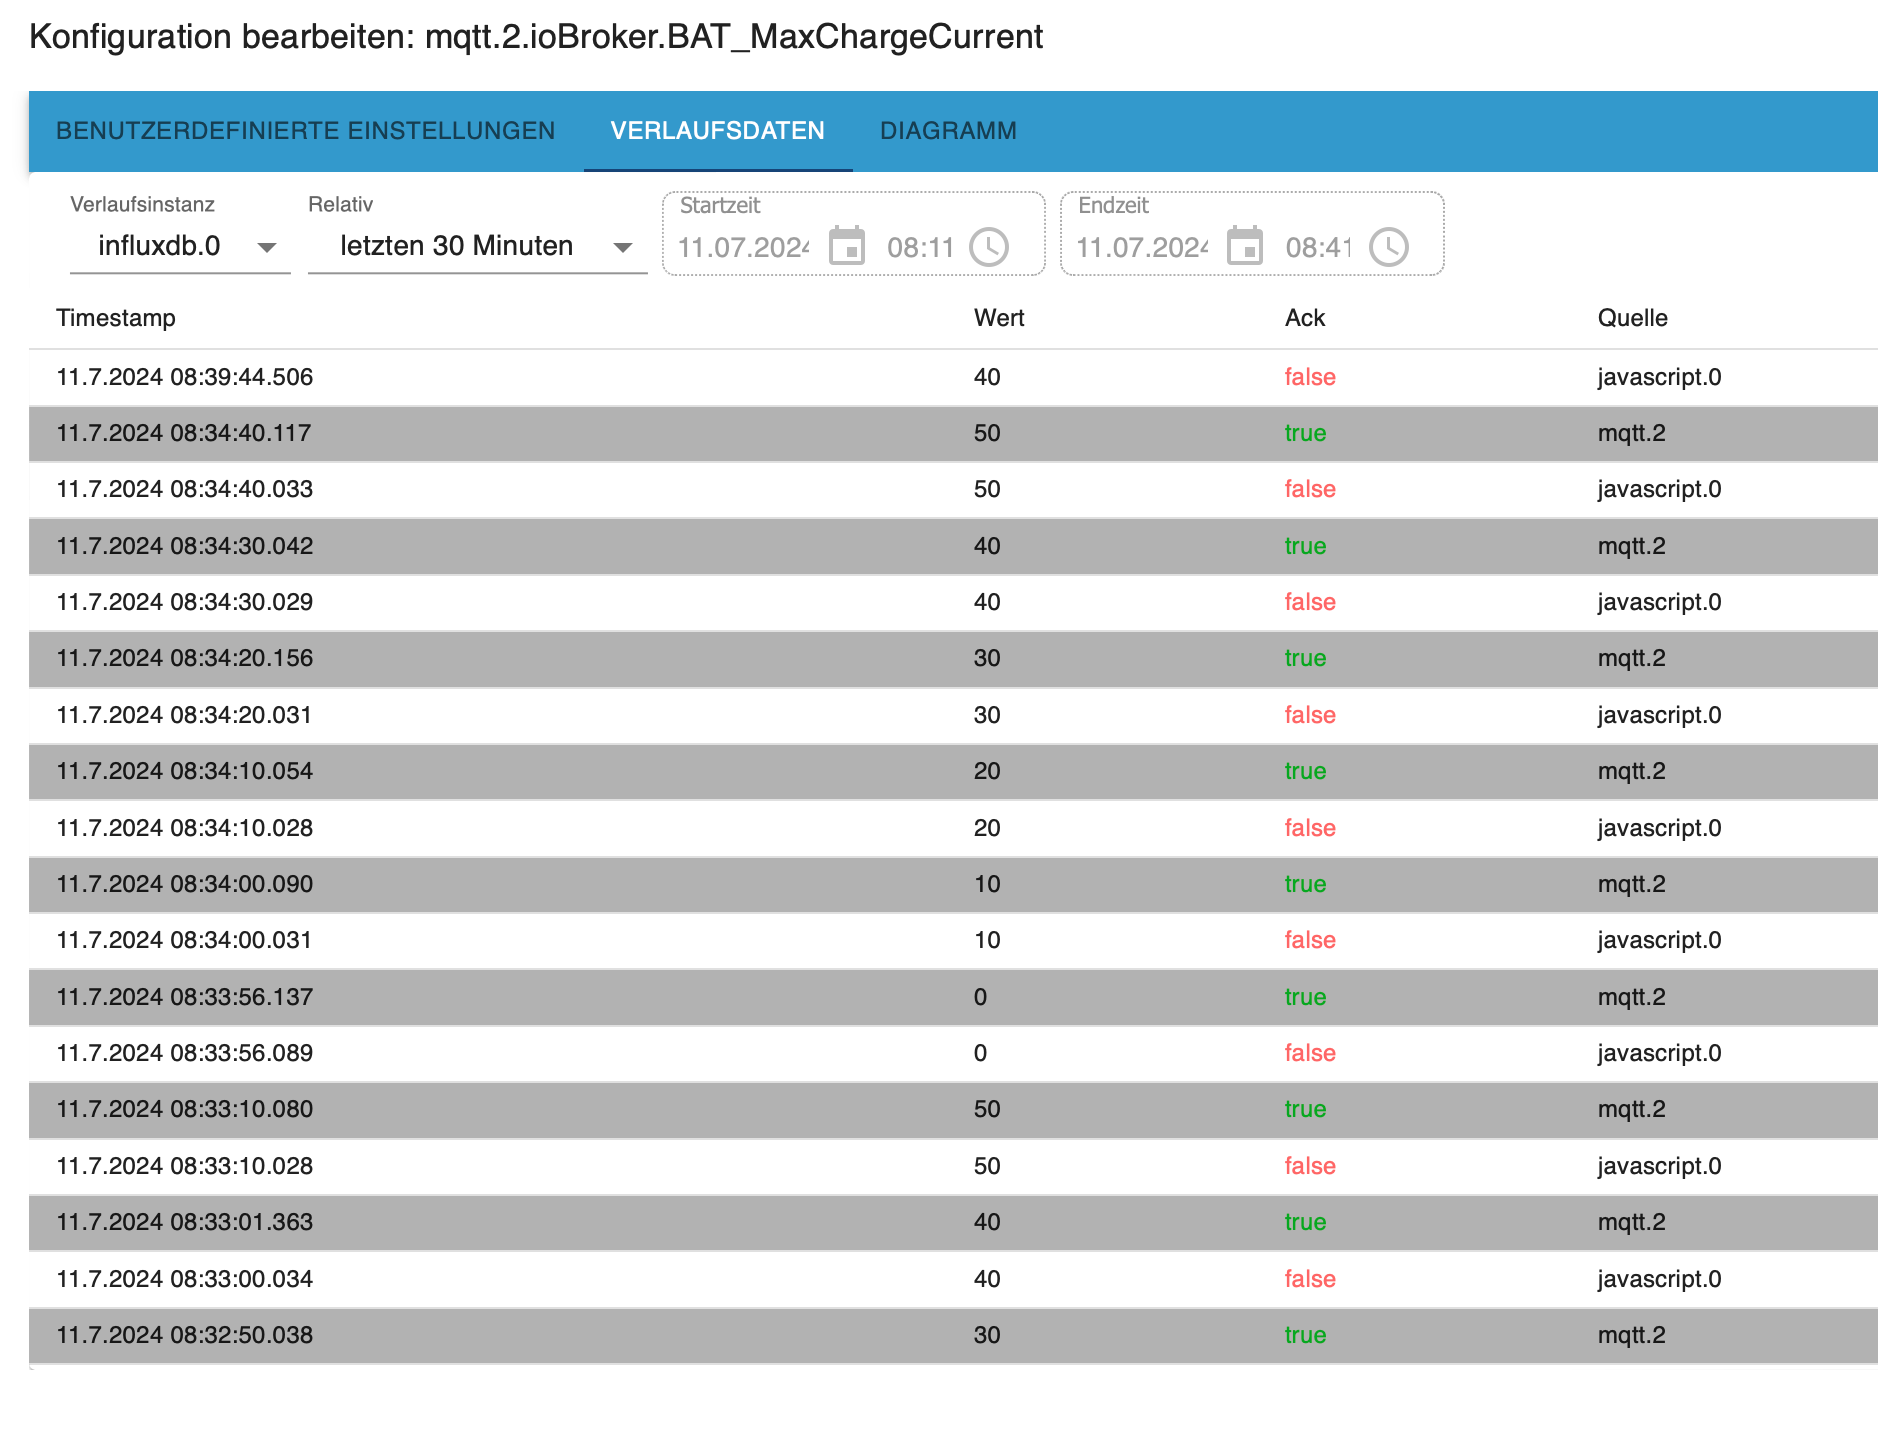This screenshot has height=1430, width=1878.
Task: Select row with timestamp 08:34:10.054
Action: (x=953, y=771)
